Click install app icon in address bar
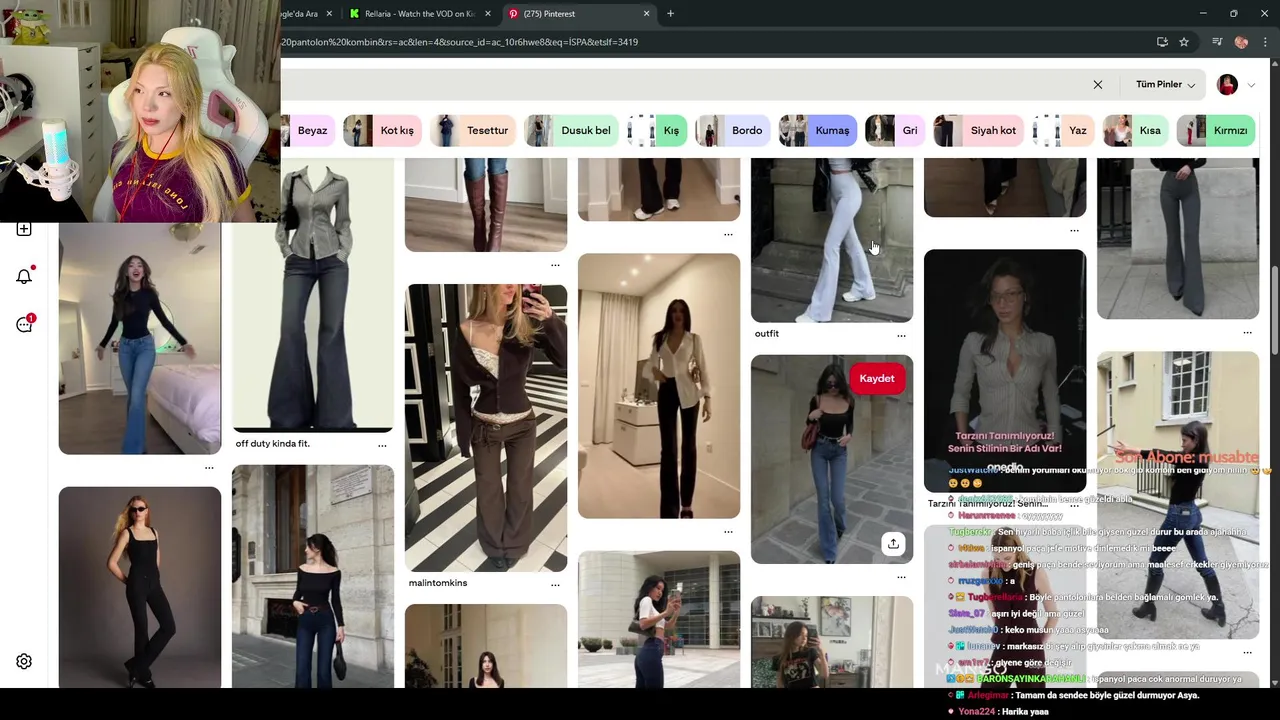This screenshot has height=720, width=1280. (x=1162, y=42)
